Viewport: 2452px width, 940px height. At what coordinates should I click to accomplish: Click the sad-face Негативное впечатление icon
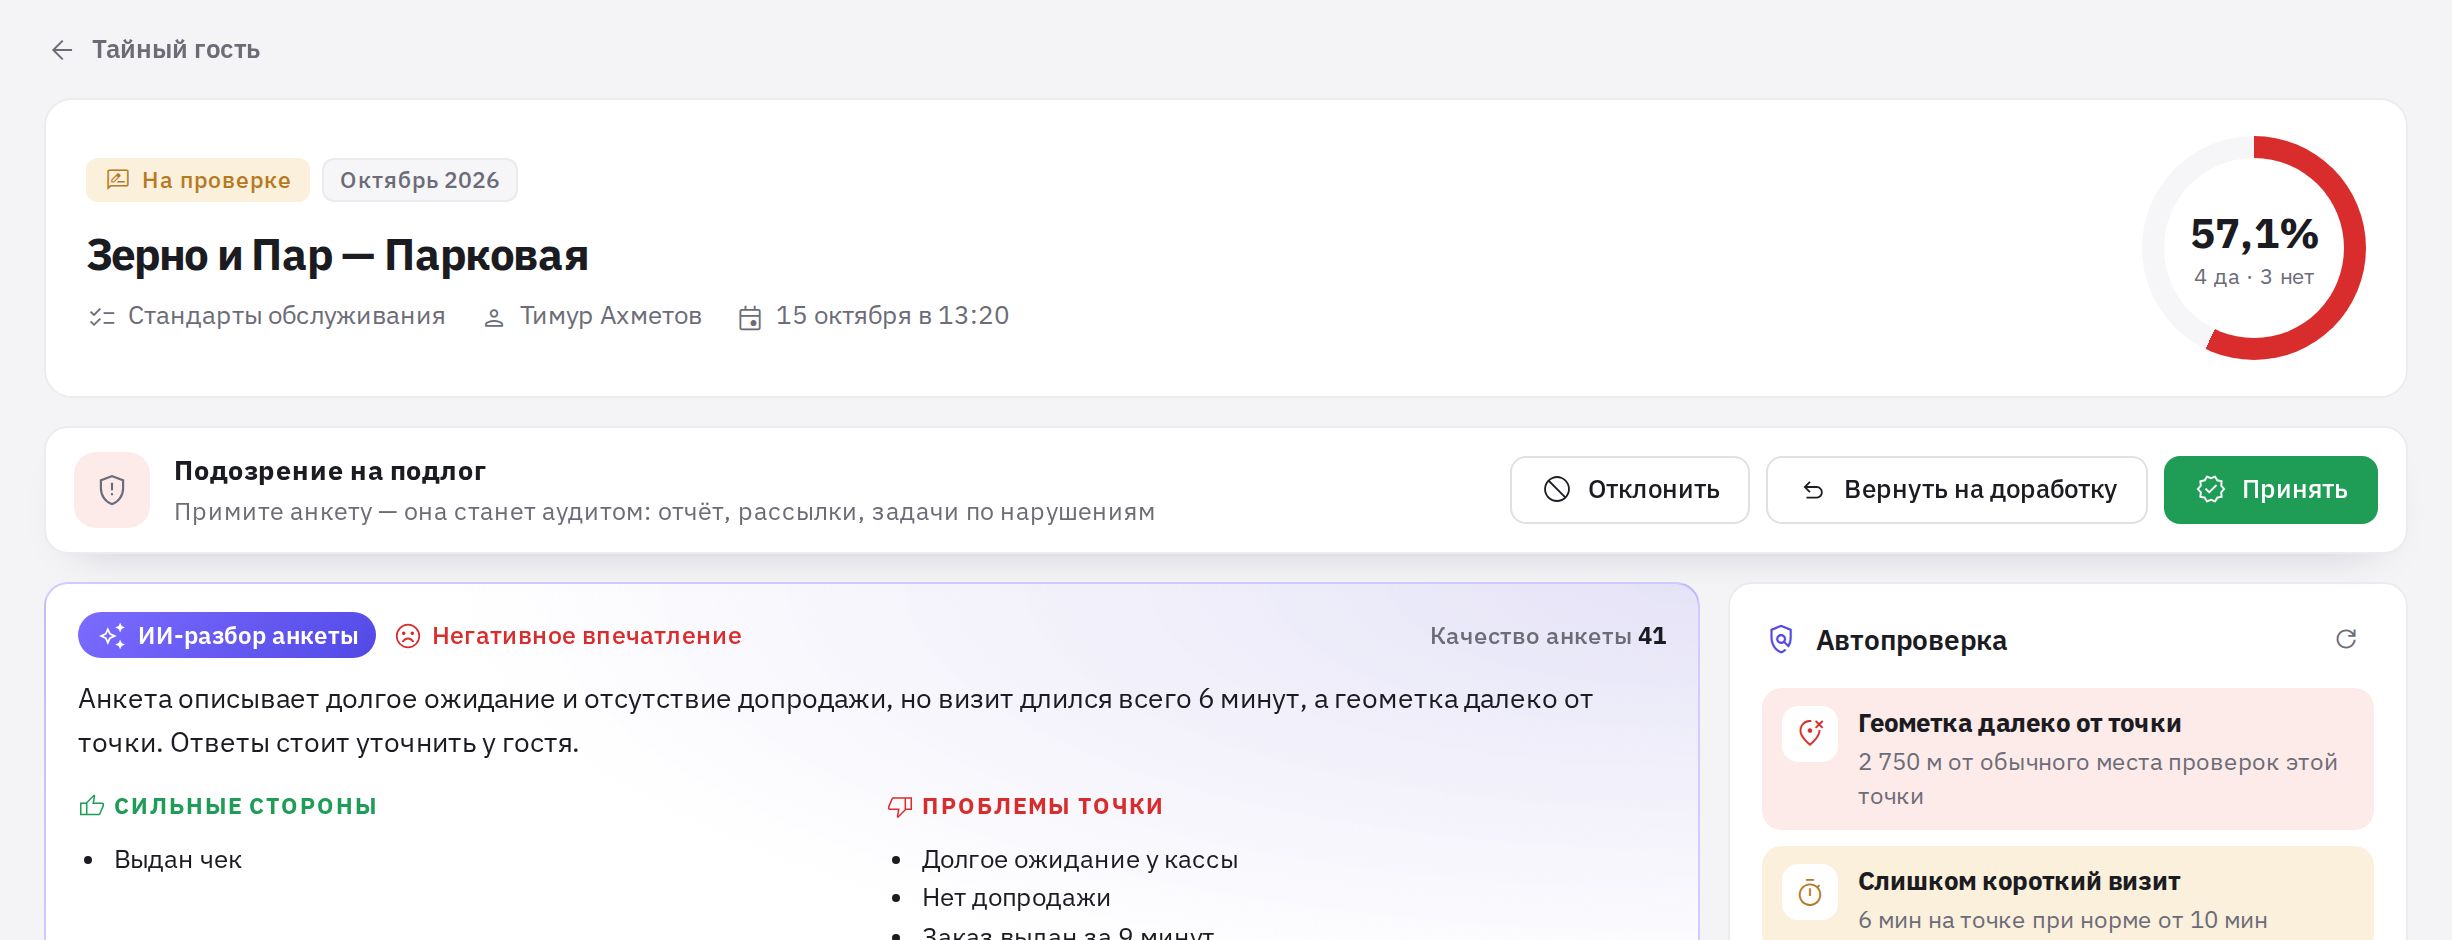pos(408,636)
